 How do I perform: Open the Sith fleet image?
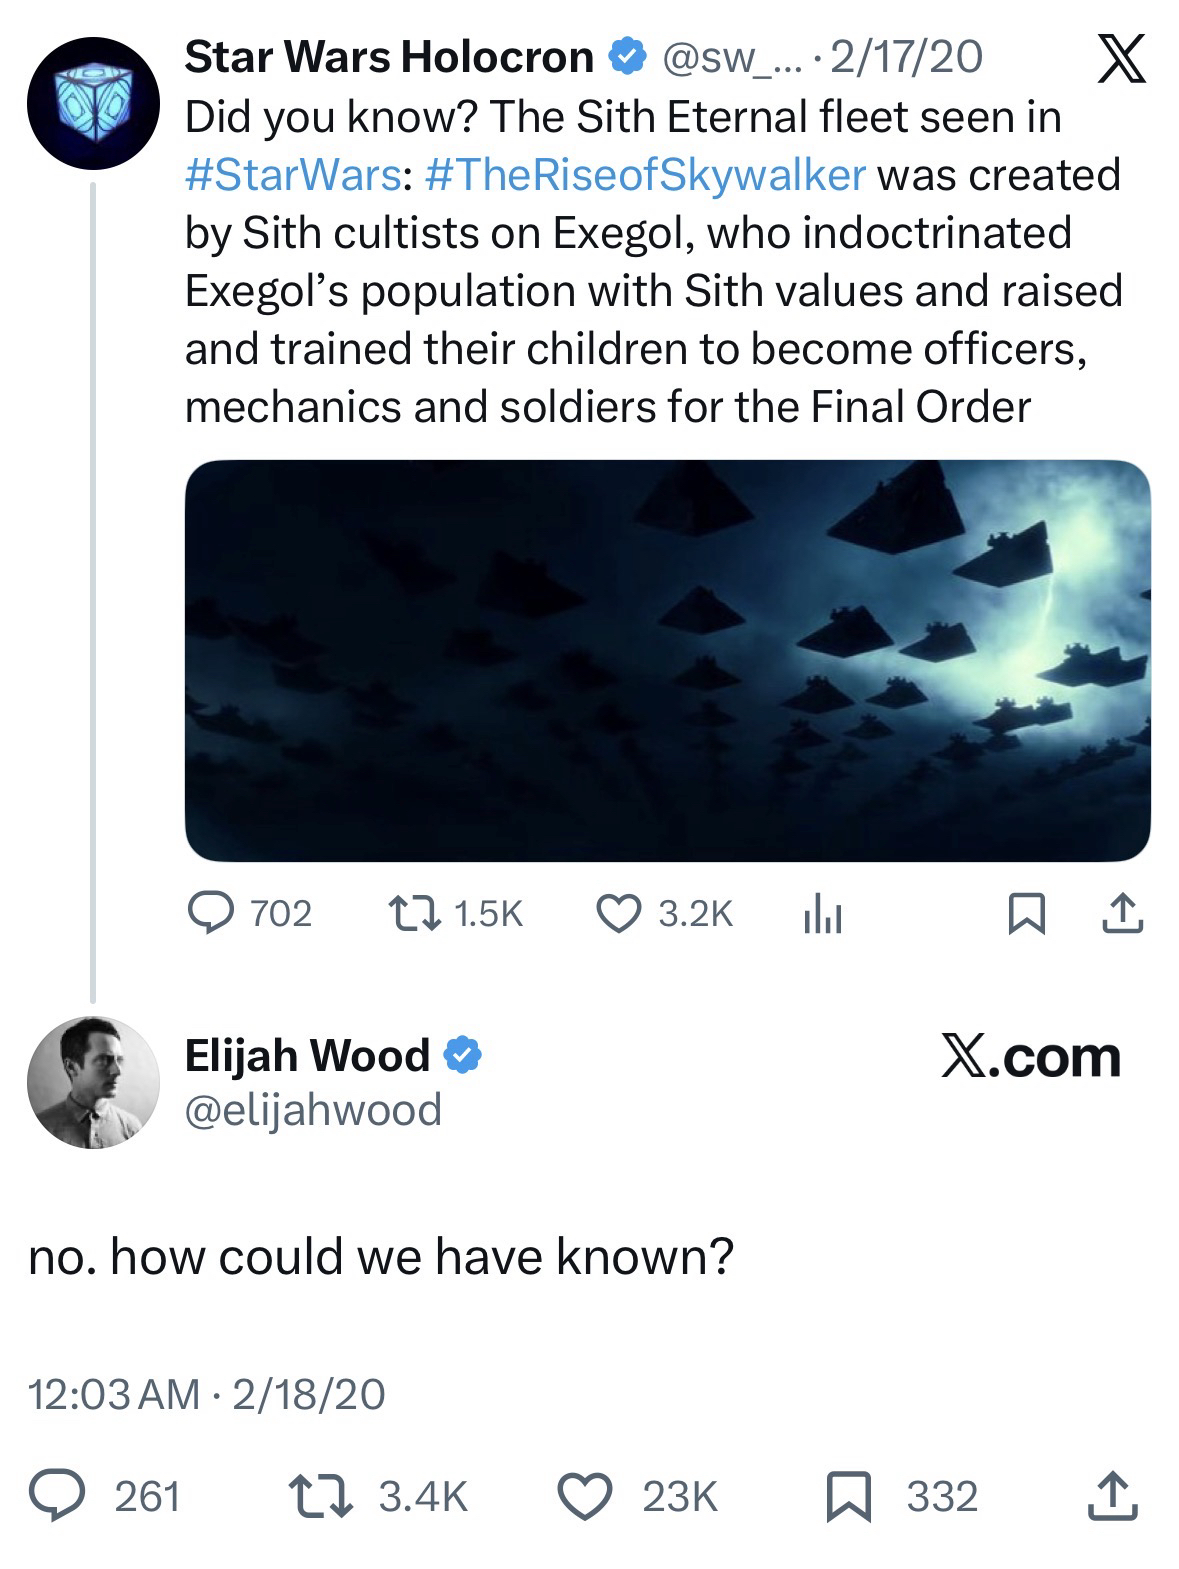click(x=667, y=660)
